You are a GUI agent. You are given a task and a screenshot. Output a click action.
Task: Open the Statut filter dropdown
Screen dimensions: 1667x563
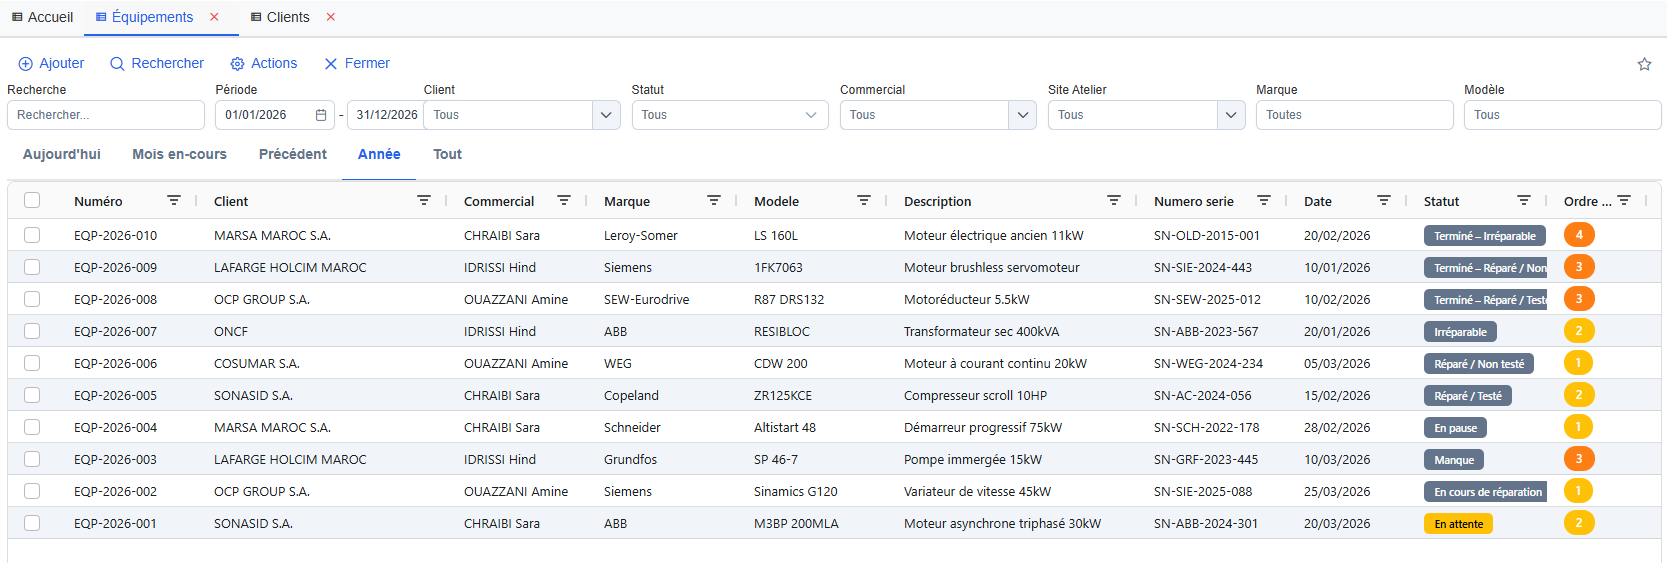[811, 115]
